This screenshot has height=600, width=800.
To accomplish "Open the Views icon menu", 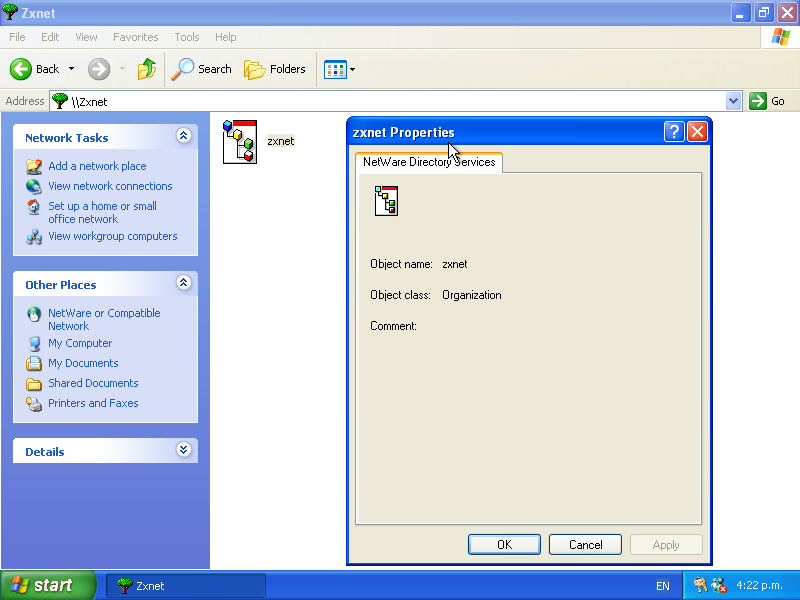I will pyautogui.click(x=335, y=69).
